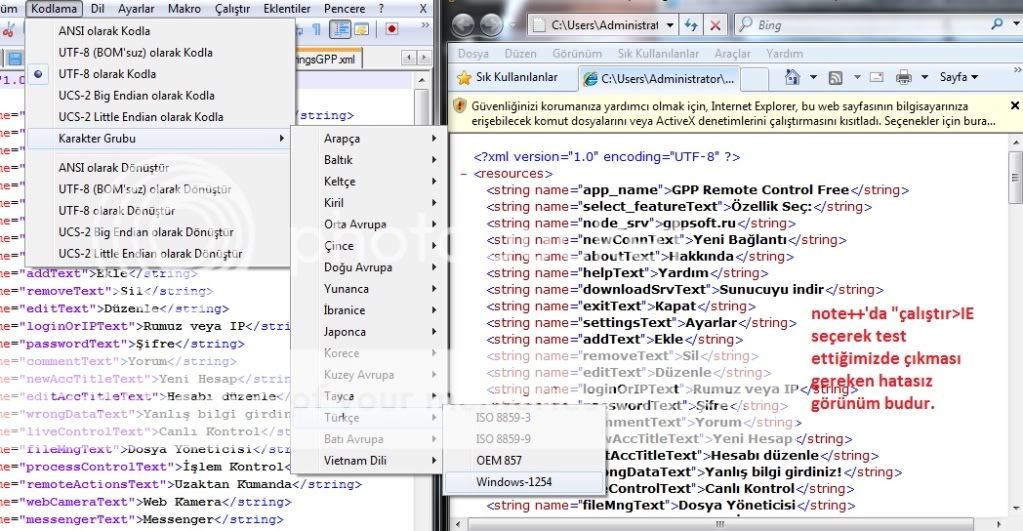Click the printer icon in IE toolbar
This screenshot has width=1023, height=531.
904,77
